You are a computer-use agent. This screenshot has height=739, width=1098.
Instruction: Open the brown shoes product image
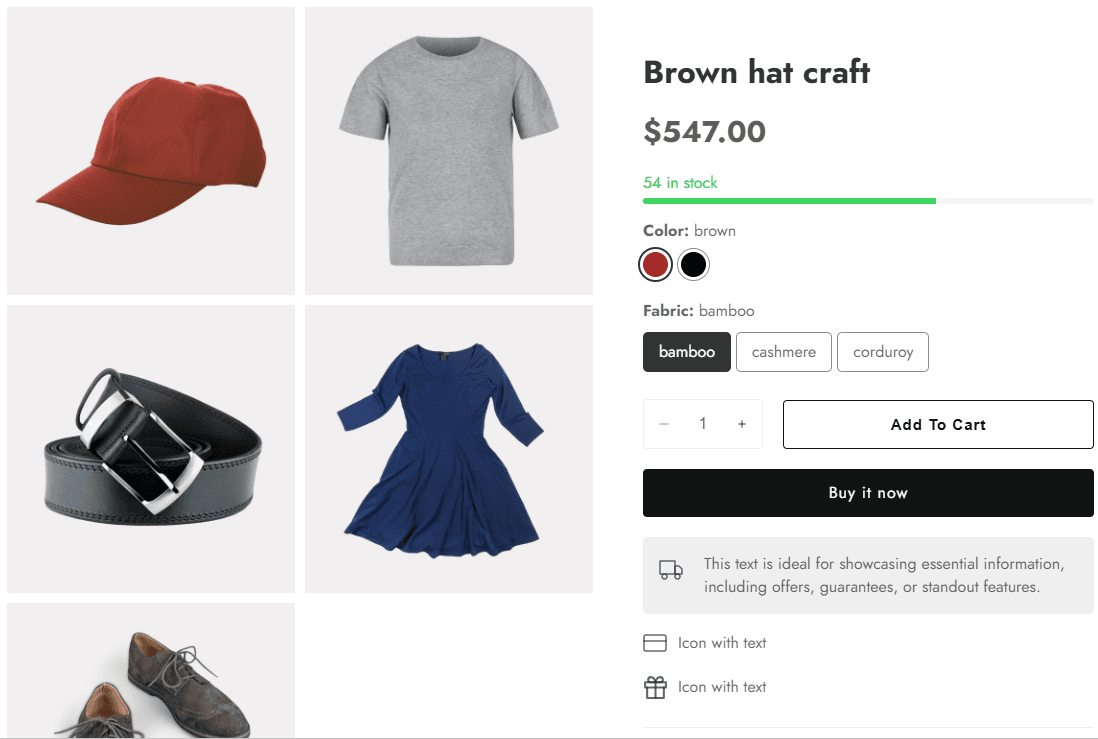pyautogui.click(x=151, y=670)
